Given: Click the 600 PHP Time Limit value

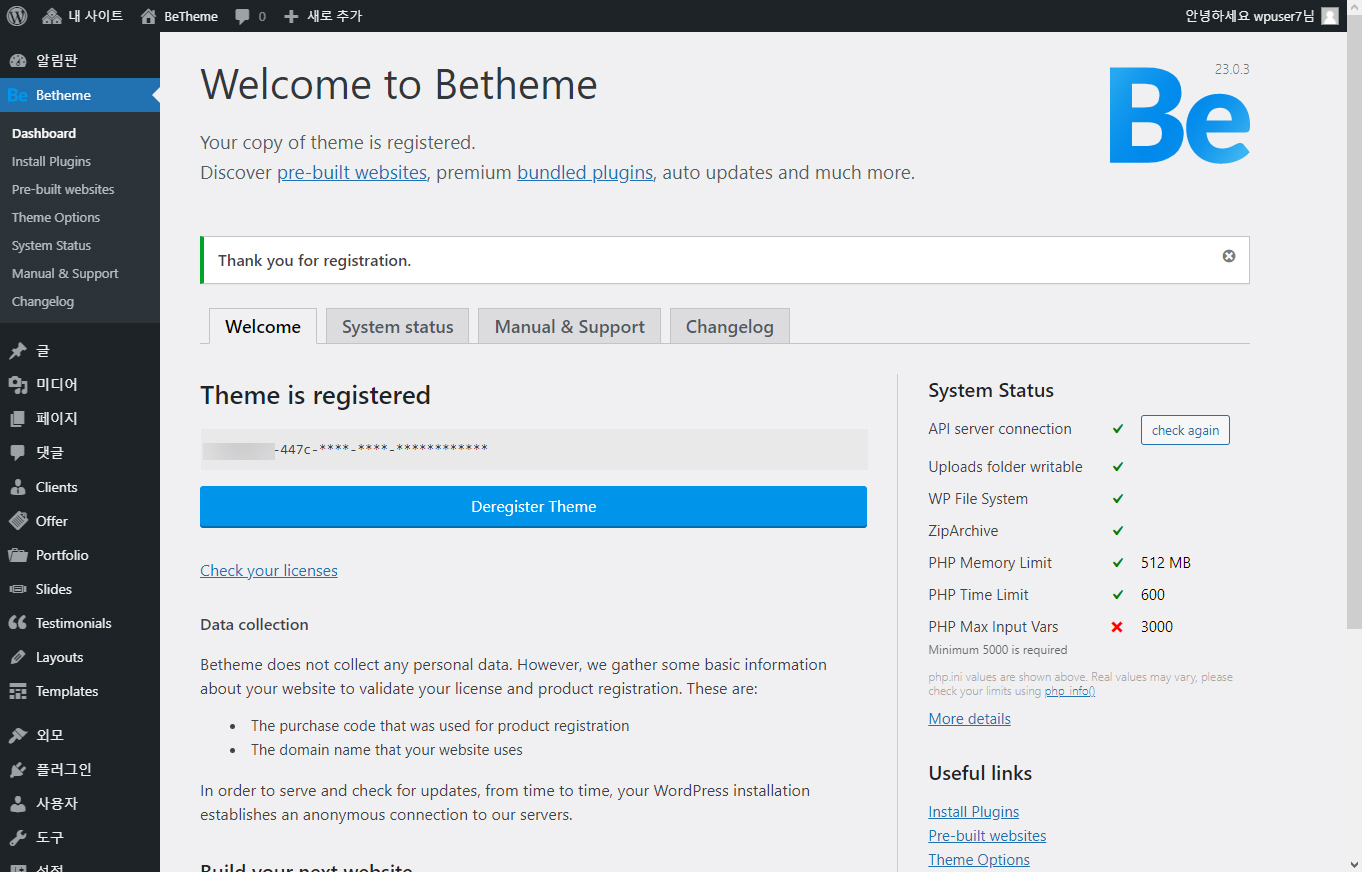Looking at the screenshot, I should click(x=1153, y=595).
